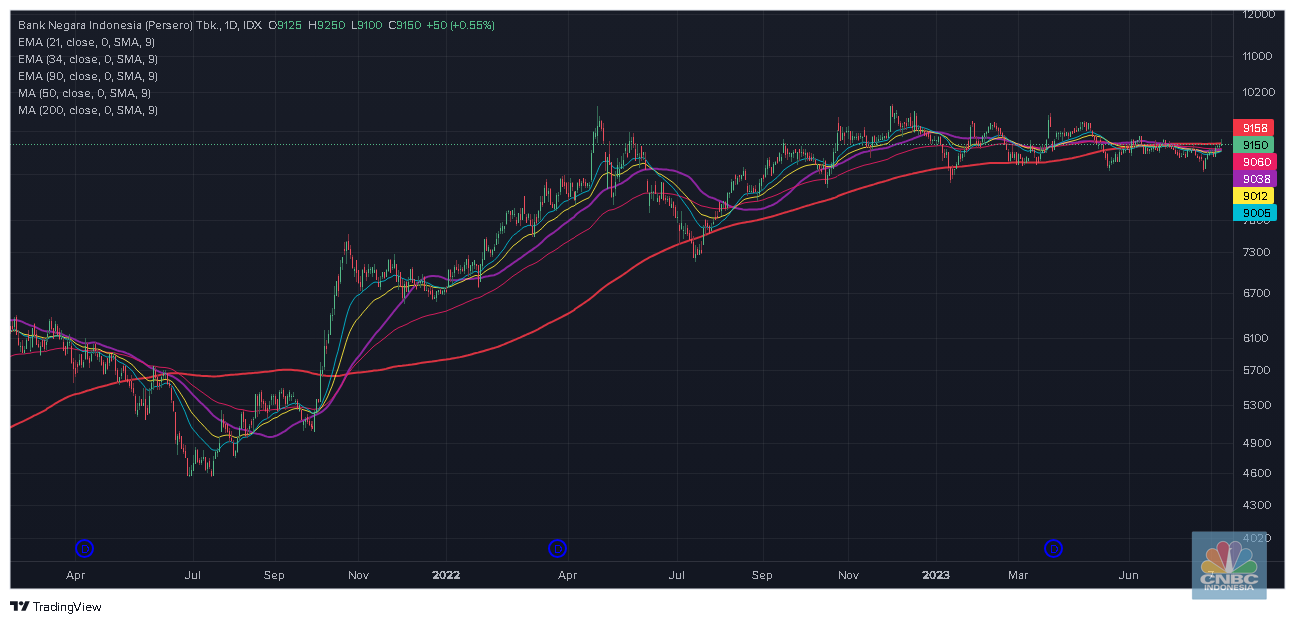Click the 2022 label on time axis
This screenshot has width=1295, height=624.
[x=445, y=575]
